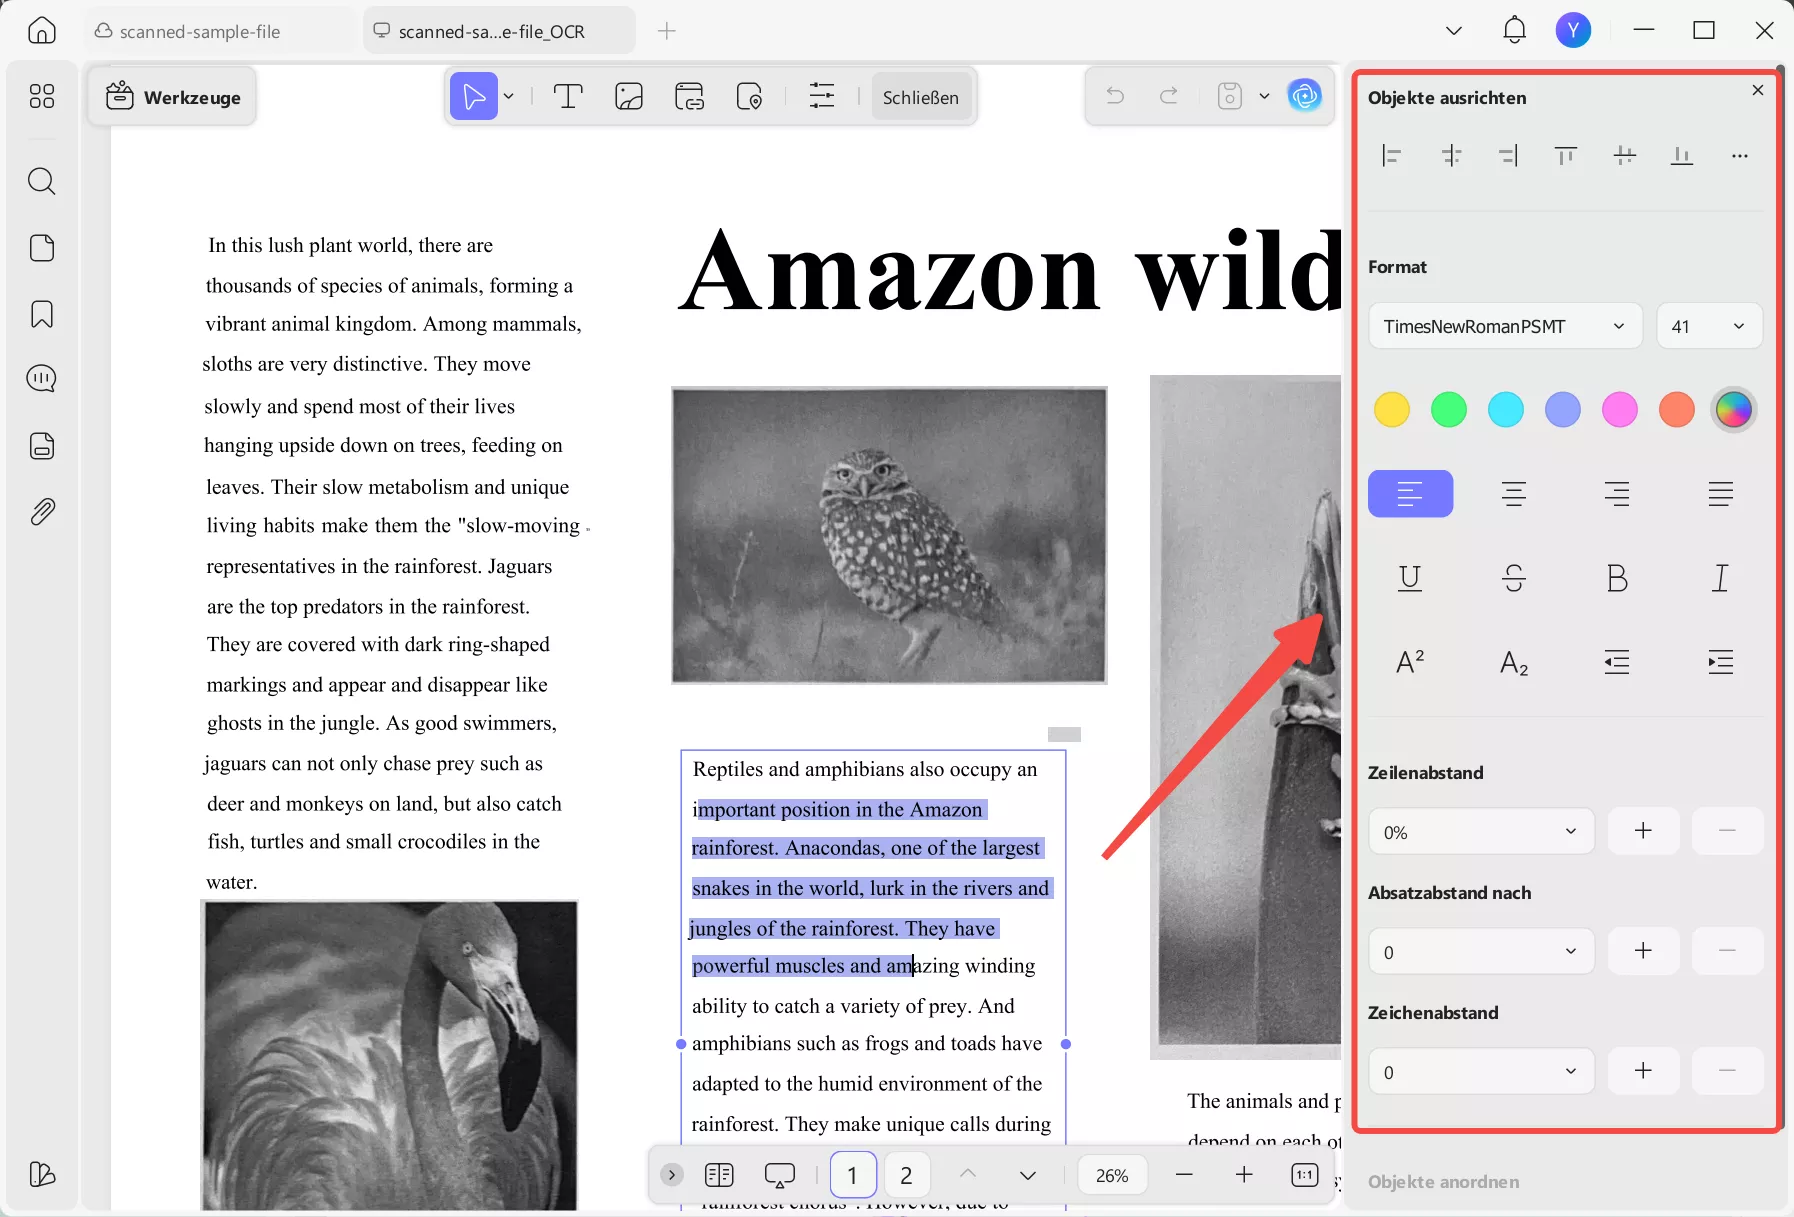Expand the save options arrow
This screenshot has width=1794, height=1217.
click(x=1264, y=96)
